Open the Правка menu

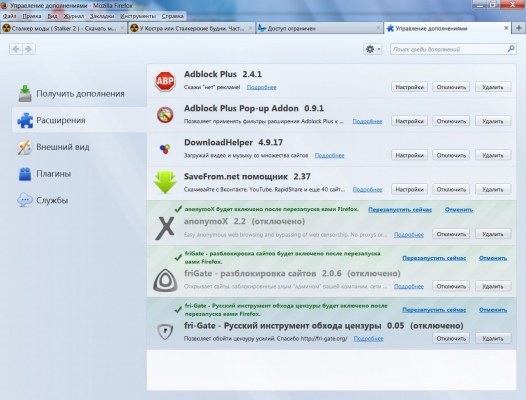click(32, 16)
